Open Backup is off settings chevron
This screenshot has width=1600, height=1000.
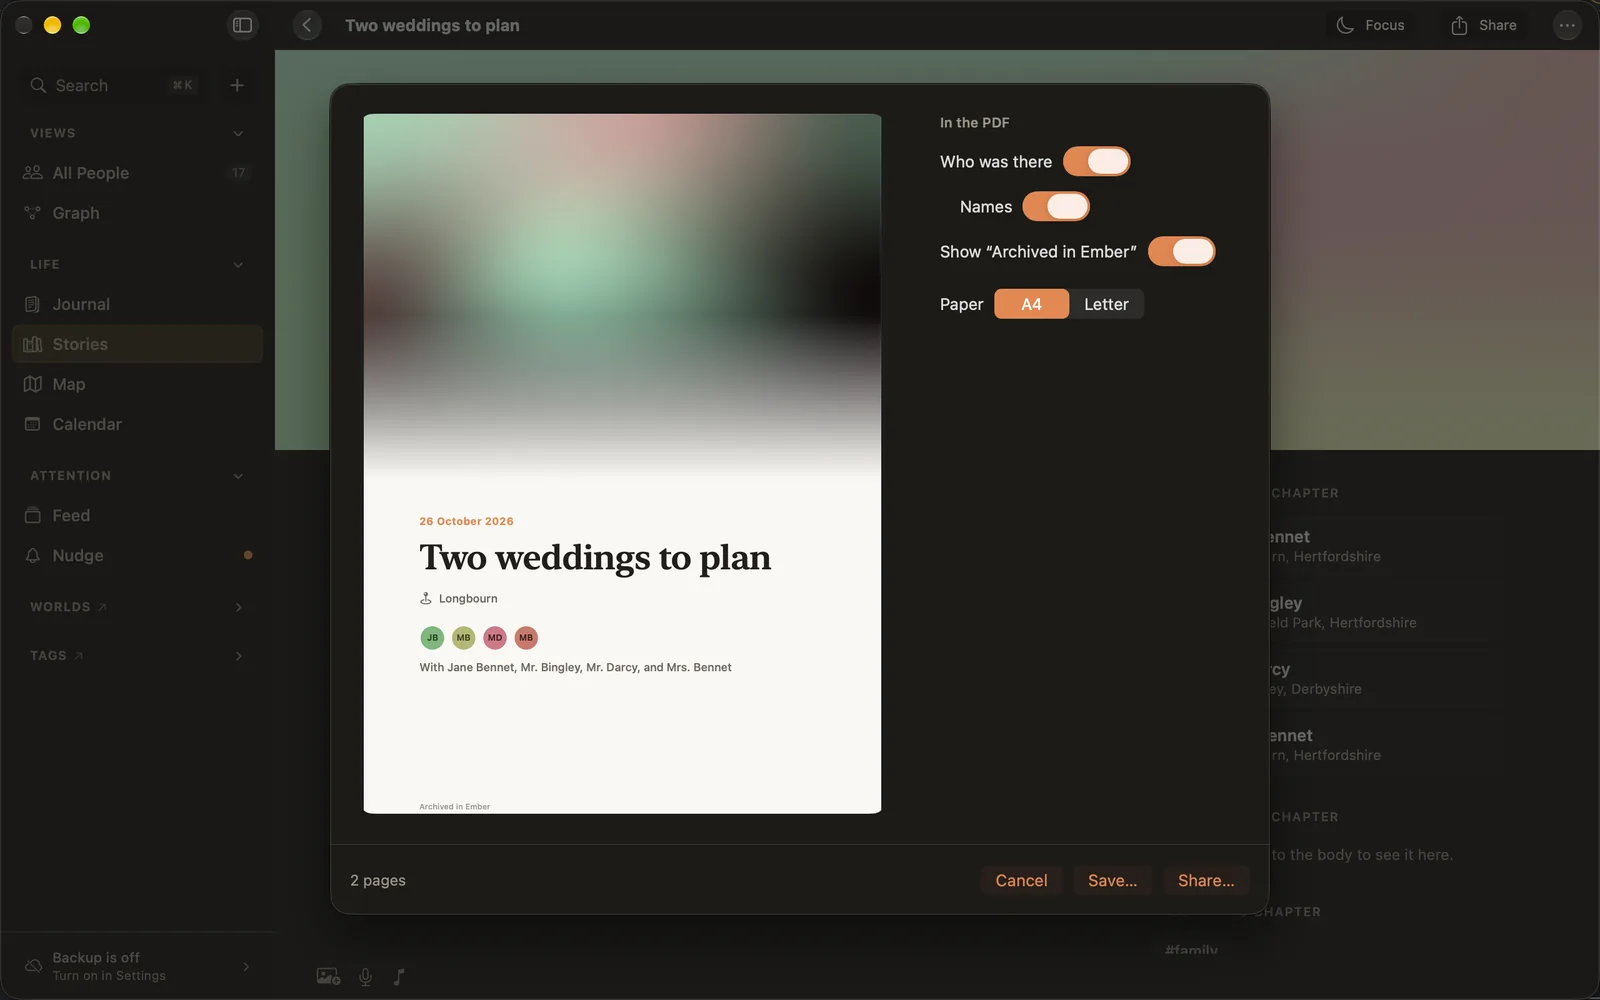(246, 966)
